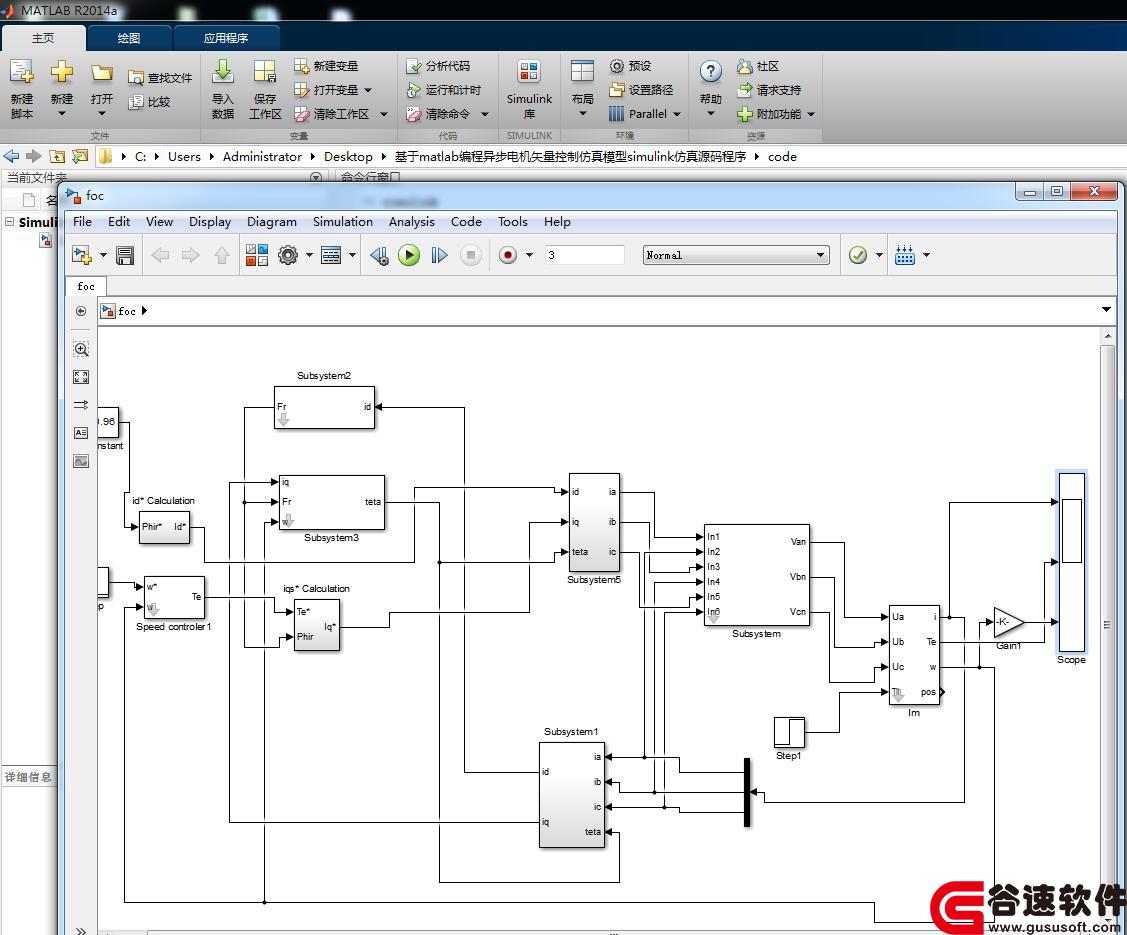Click the record simulation button
Screen dimensions: 1127x935
pyautogui.click(x=508, y=255)
